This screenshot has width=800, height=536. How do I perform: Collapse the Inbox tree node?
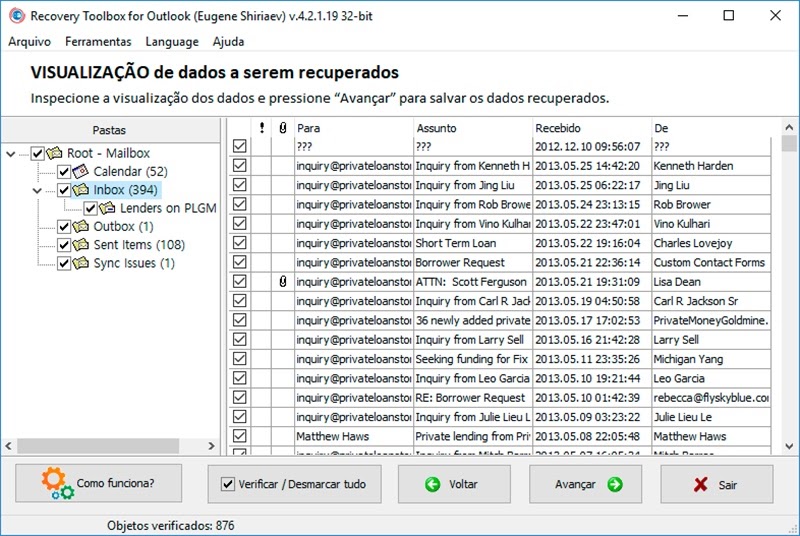pos(37,191)
